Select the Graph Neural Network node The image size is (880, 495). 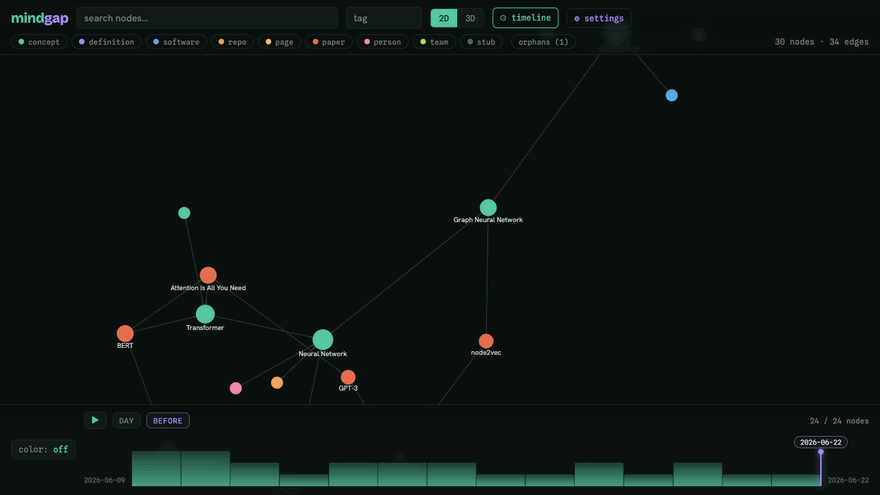488,208
